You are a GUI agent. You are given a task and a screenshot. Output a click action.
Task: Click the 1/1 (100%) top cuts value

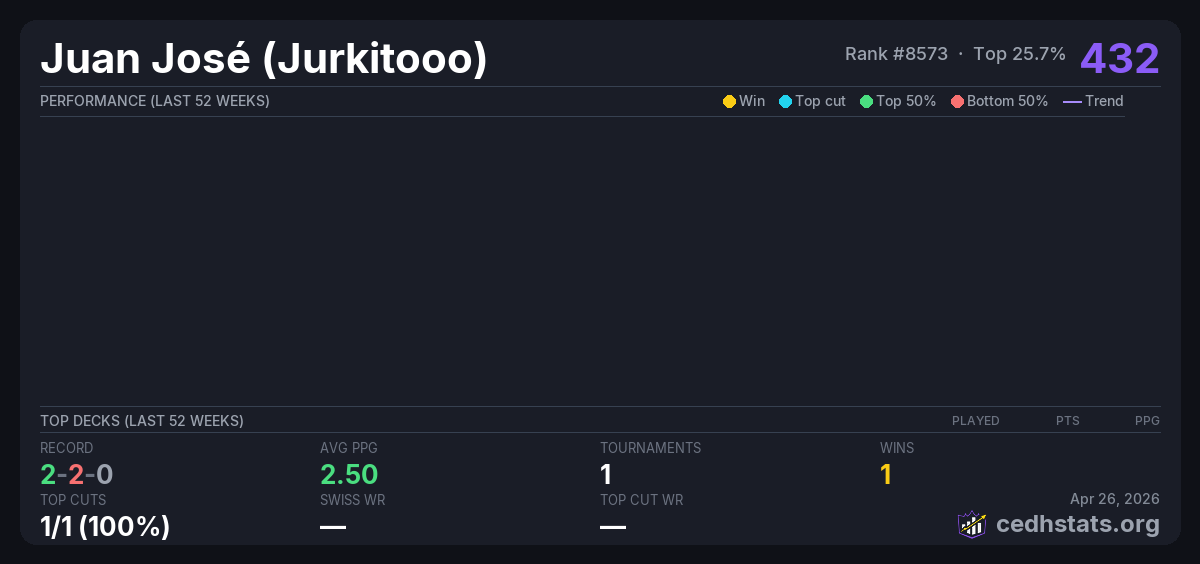[105, 526]
